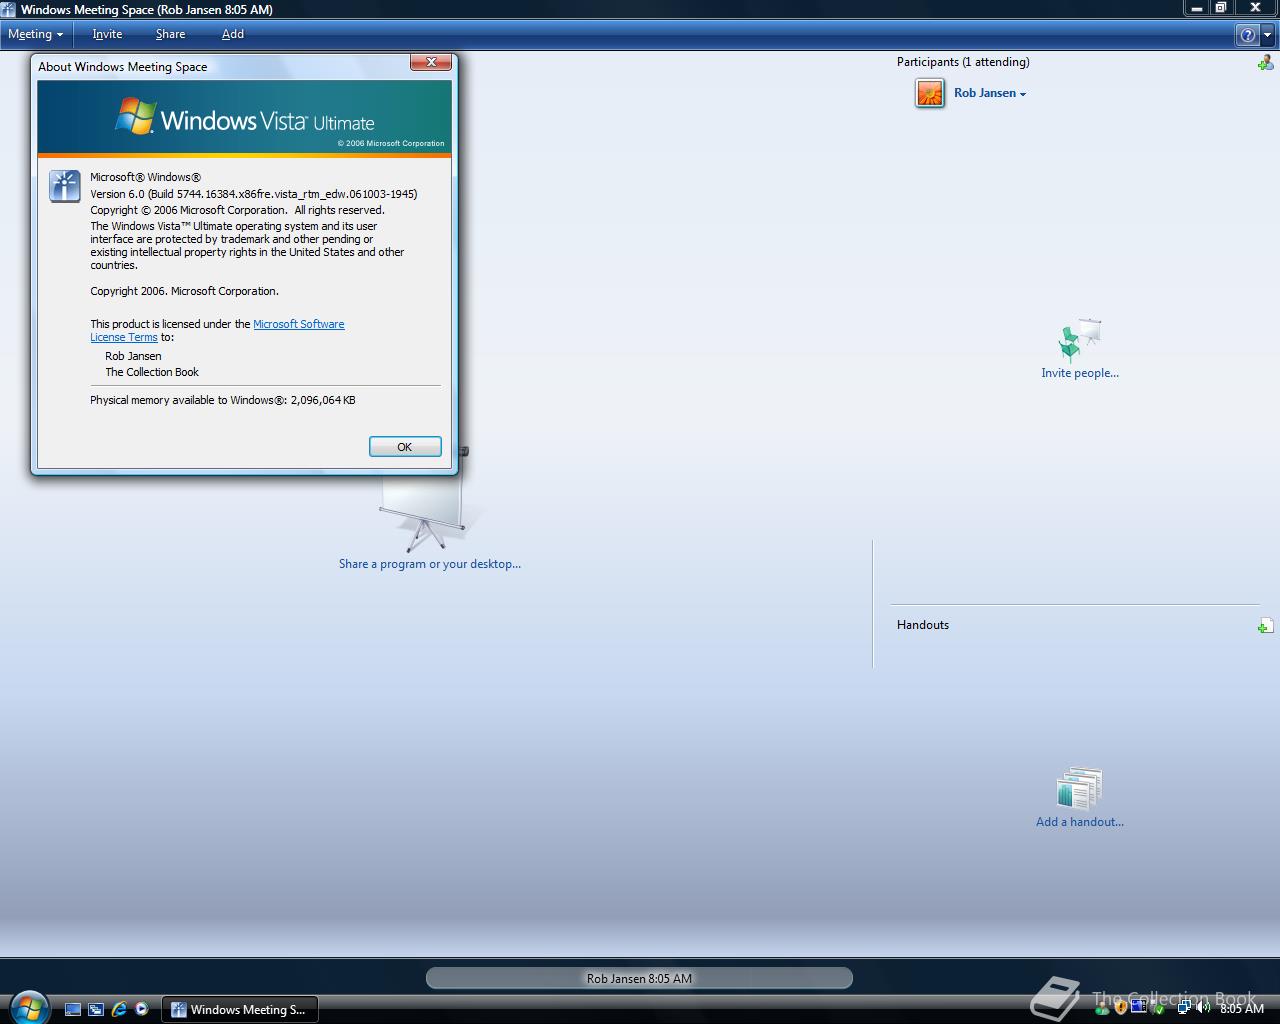The height and width of the screenshot is (1024, 1280).
Task: Click Rob Jansen's avatar picture
Action: coord(930,93)
